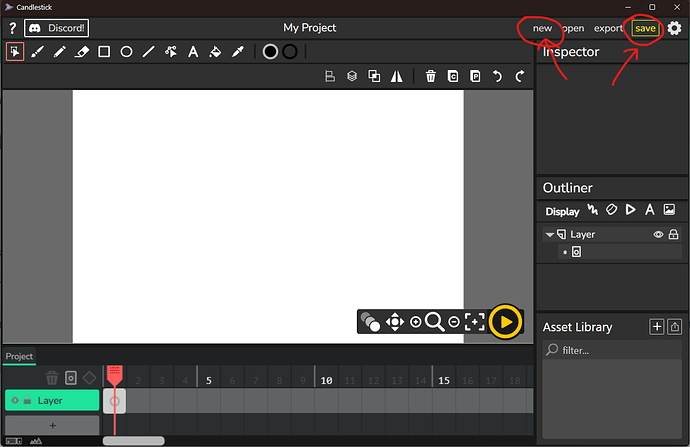The height and width of the screenshot is (447, 690).
Task: Select the Fill Bucket tool
Action: [214, 52]
